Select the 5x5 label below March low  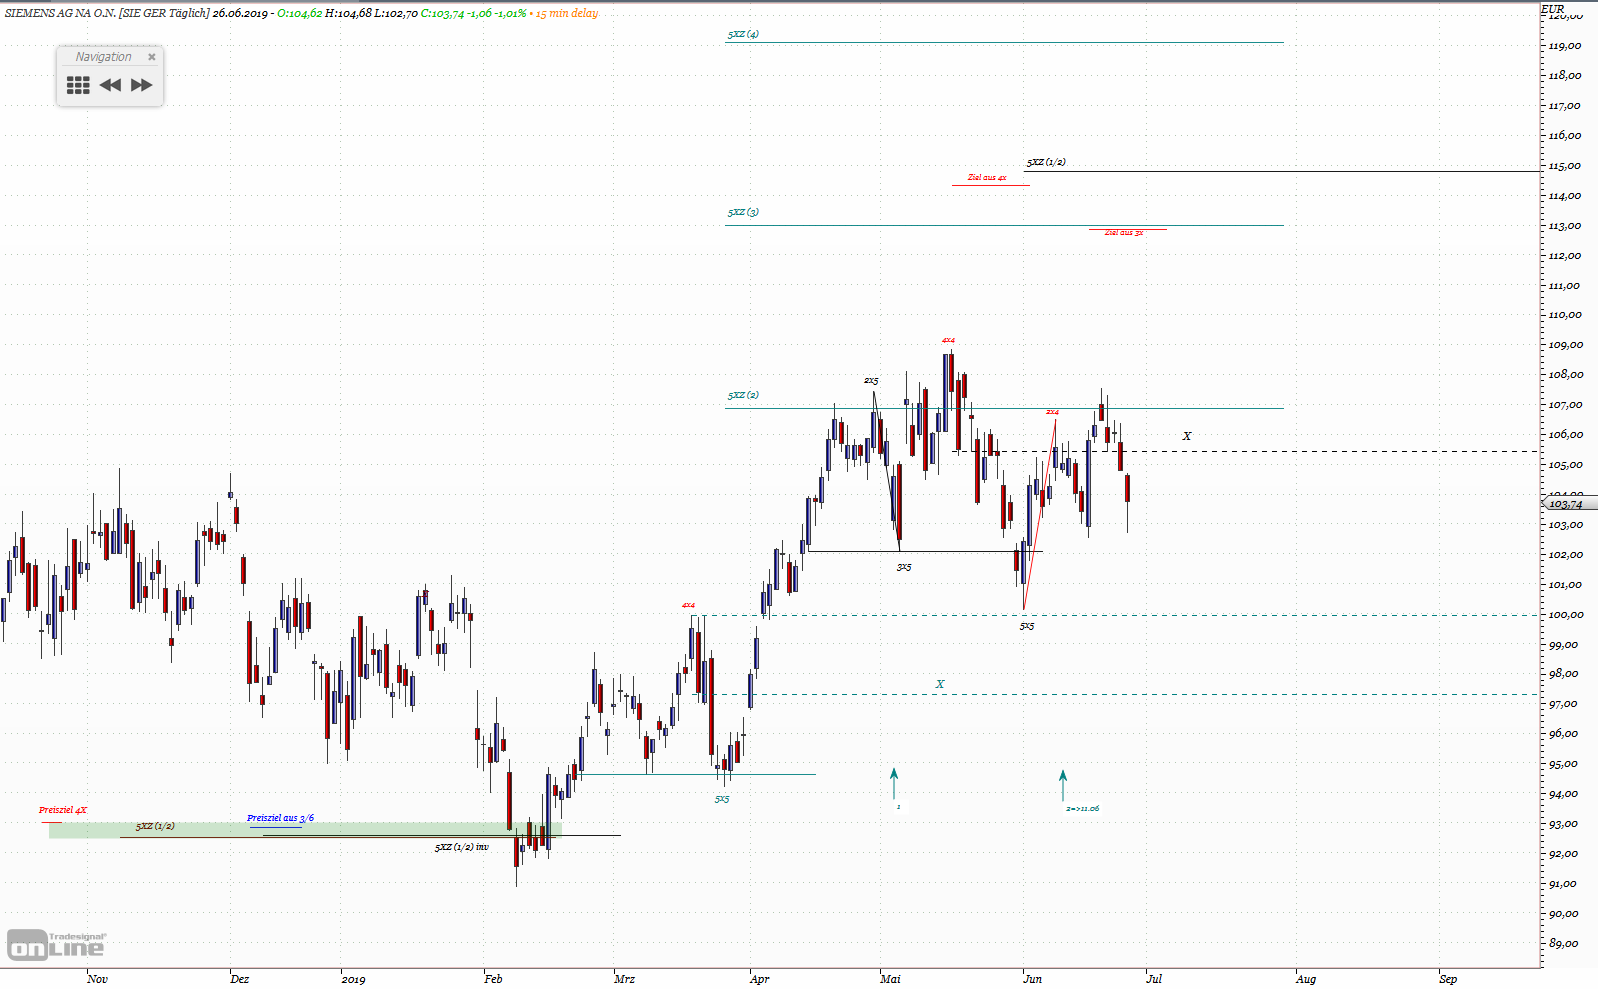pos(722,799)
